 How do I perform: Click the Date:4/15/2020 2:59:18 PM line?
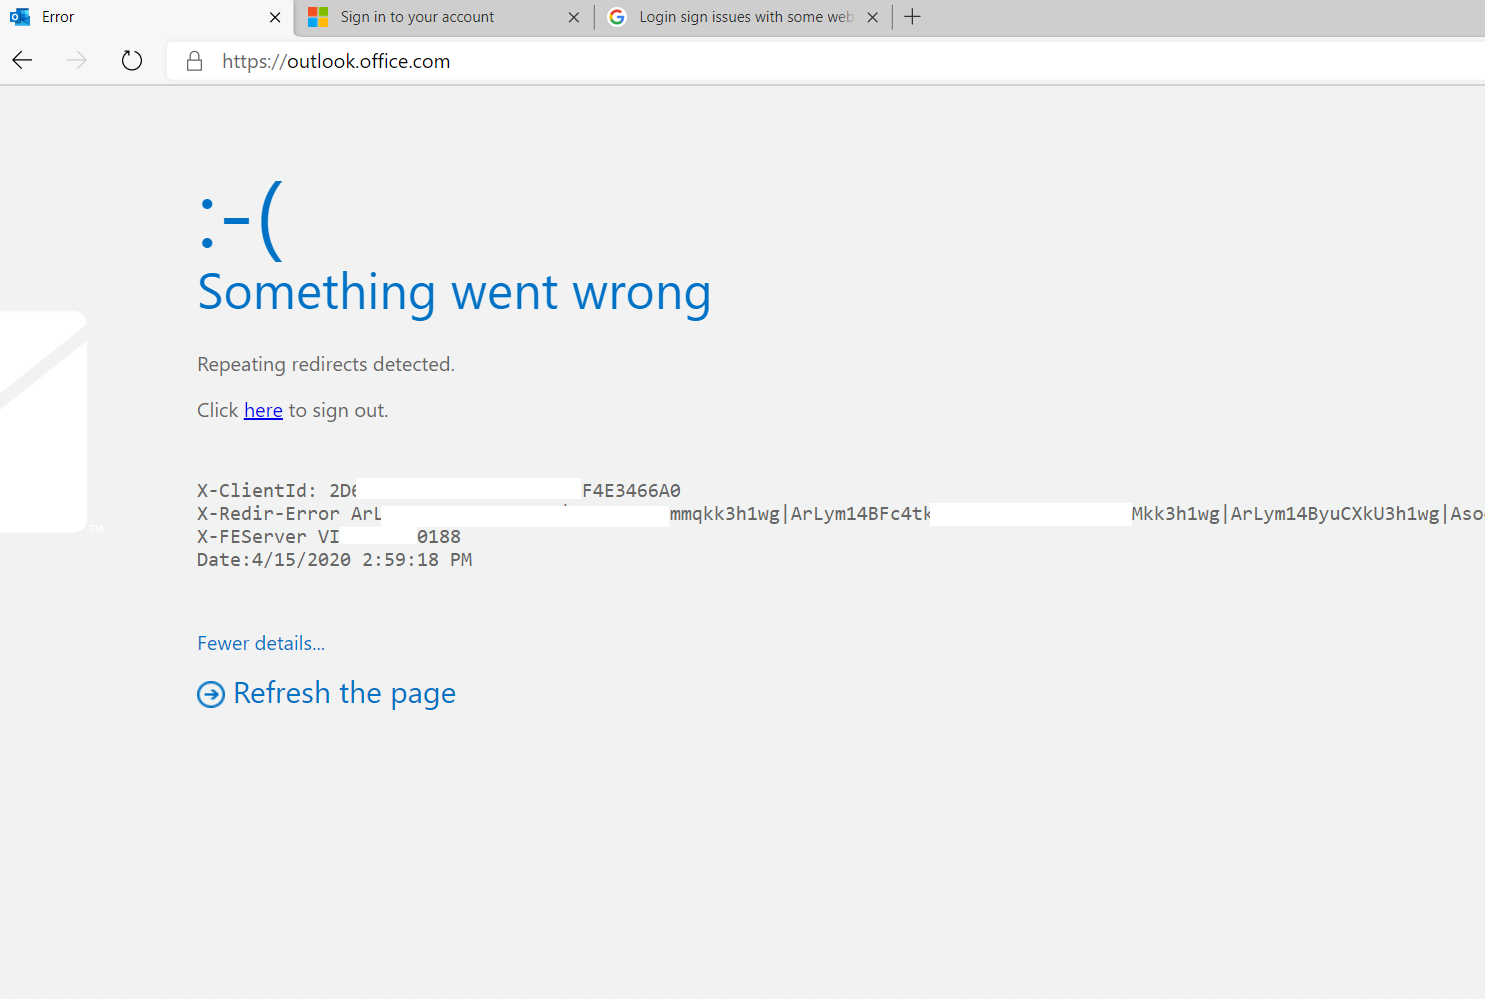pos(335,559)
